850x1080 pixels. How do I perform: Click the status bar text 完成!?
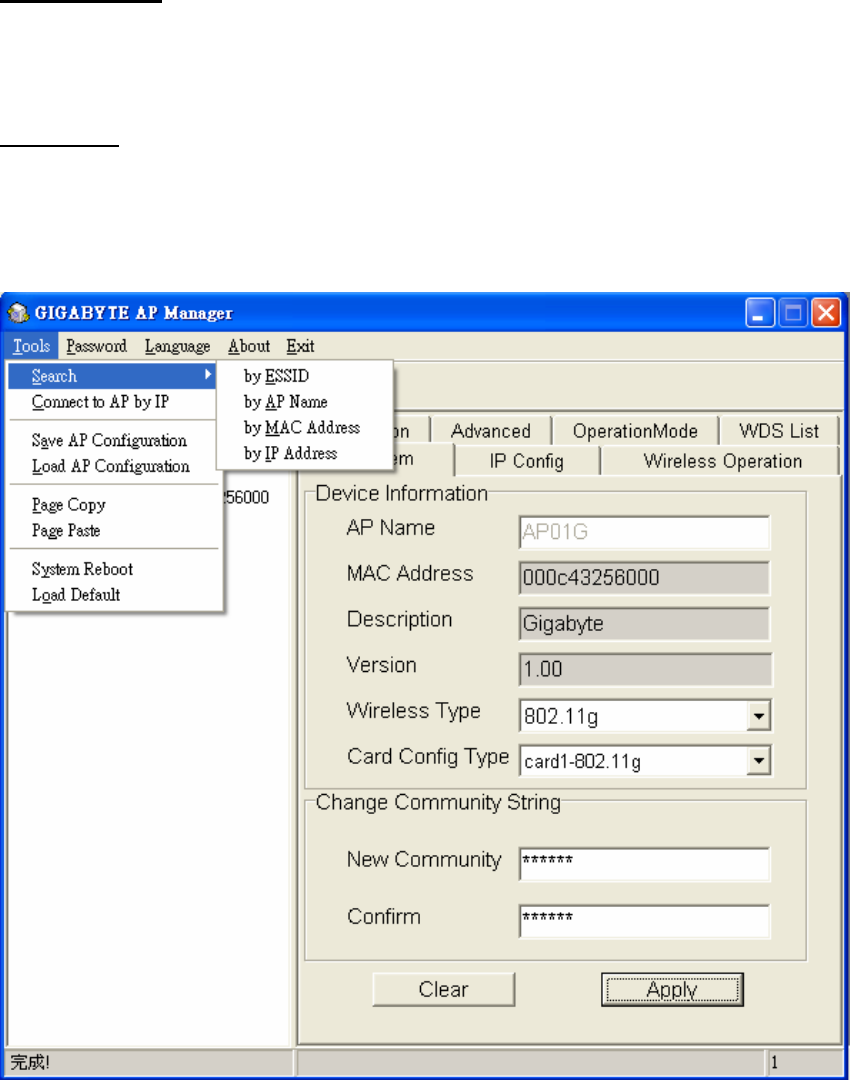tap(30, 1062)
